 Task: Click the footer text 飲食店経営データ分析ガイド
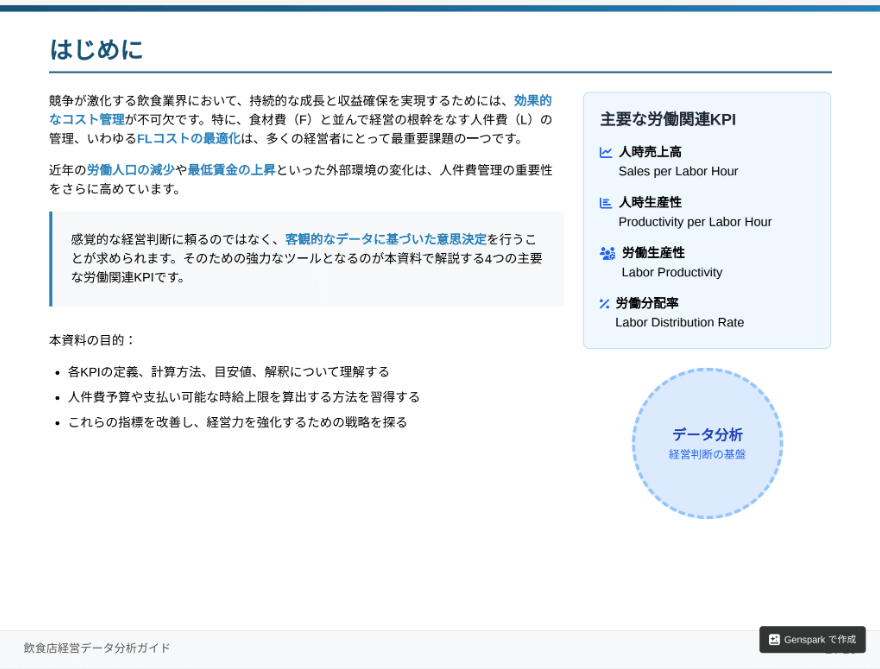click(97, 648)
